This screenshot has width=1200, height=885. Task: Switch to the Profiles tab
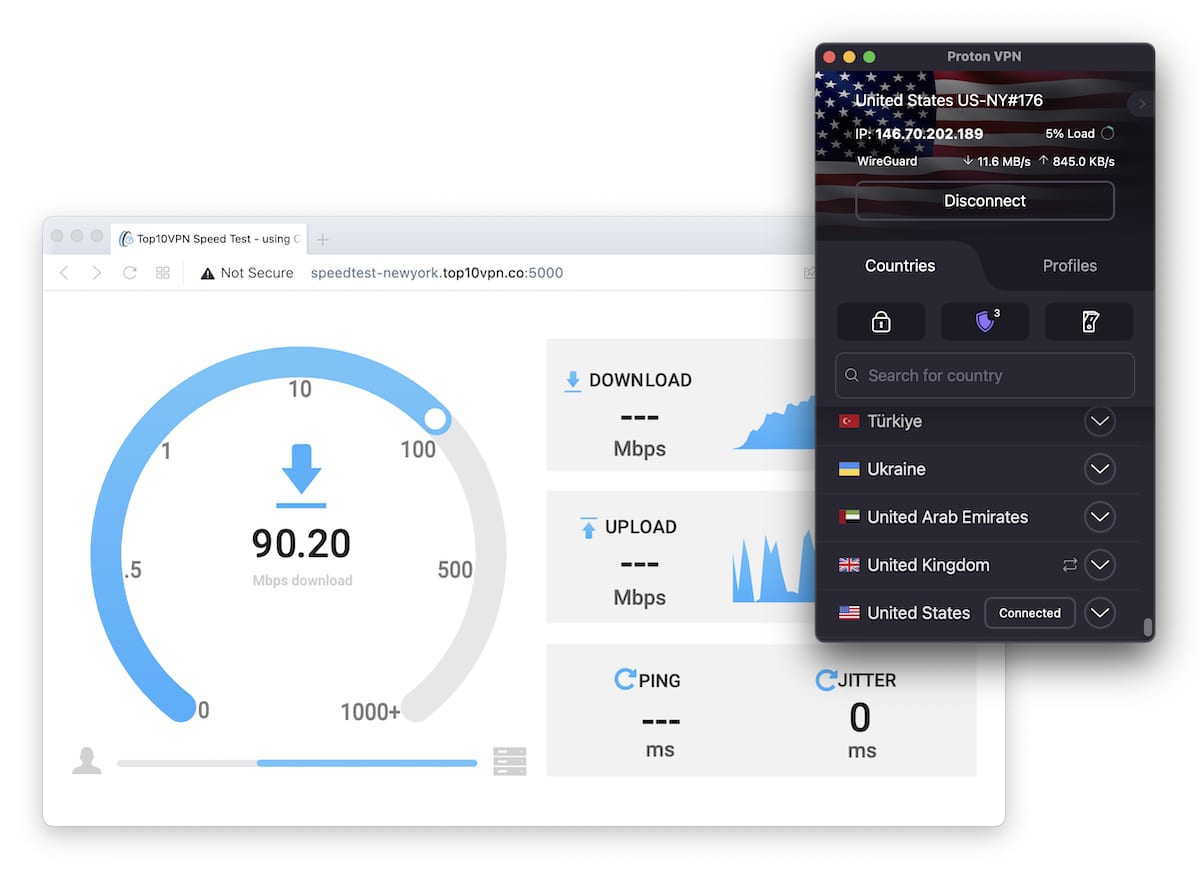(x=1069, y=266)
